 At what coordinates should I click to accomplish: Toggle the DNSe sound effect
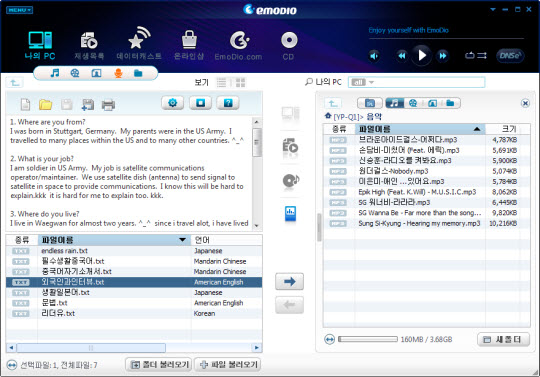510,55
